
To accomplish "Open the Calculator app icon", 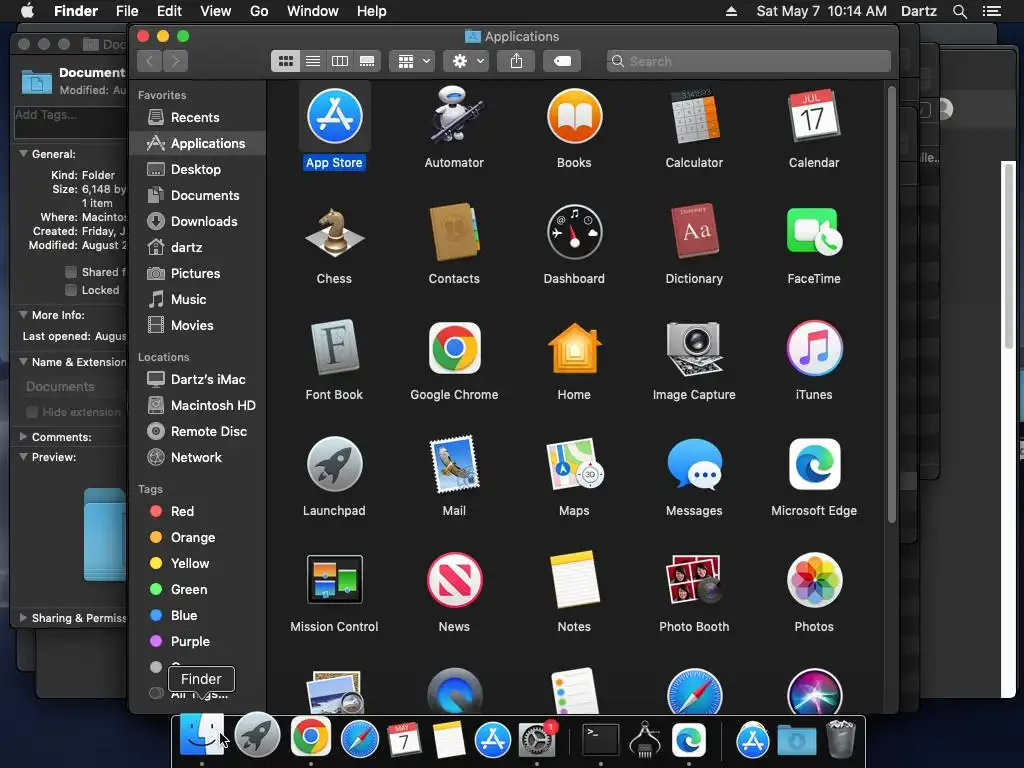I will pyautogui.click(x=694, y=116).
